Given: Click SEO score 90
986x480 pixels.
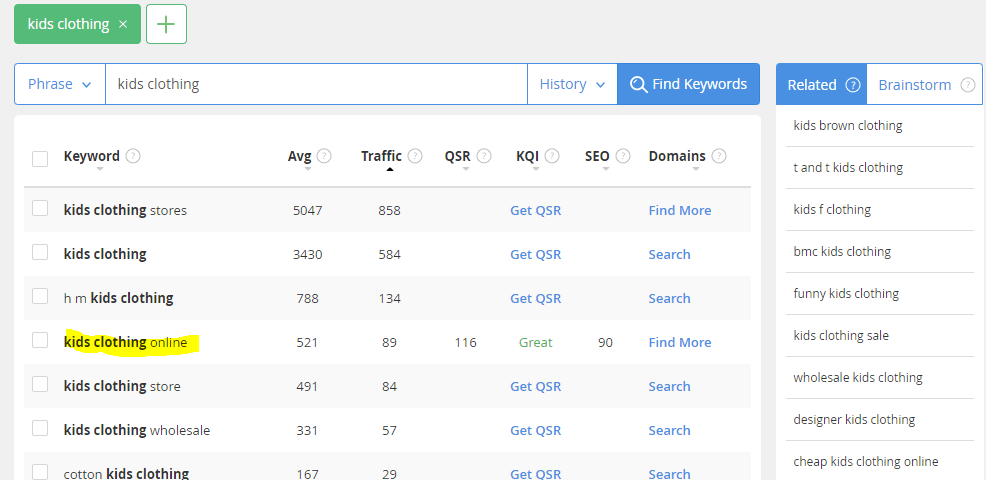Looking at the screenshot, I should click(x=606, y=342).
